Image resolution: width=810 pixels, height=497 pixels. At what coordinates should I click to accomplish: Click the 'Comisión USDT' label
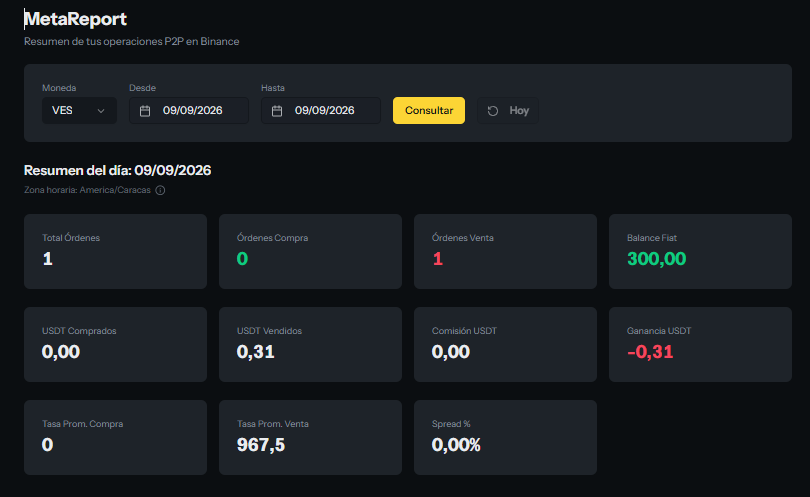(x=464, y=331)
